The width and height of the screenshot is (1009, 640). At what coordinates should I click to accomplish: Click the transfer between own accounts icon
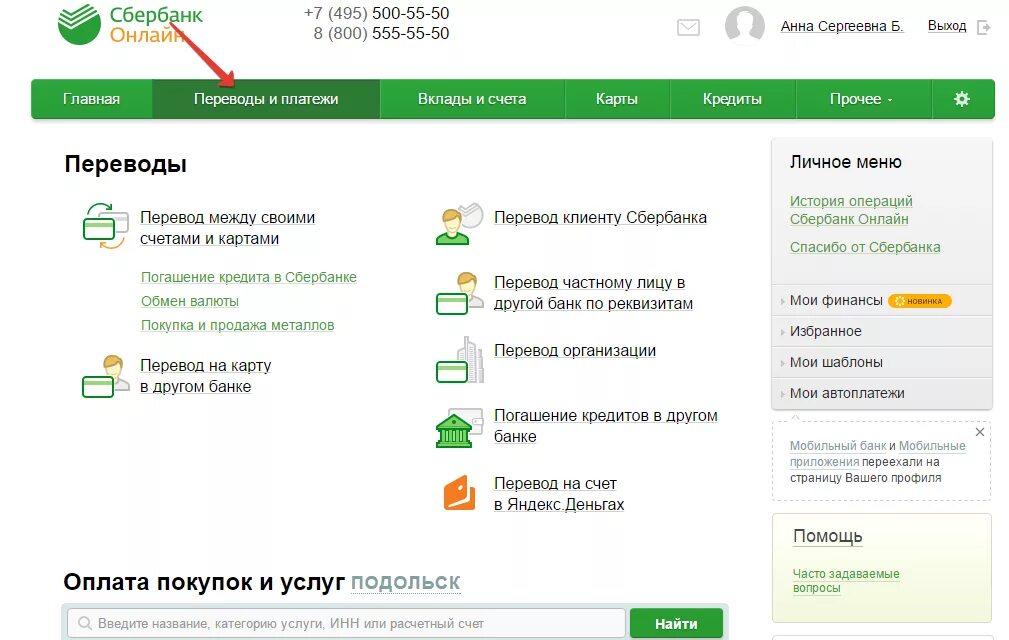pyautogui.click(x=106, y=226)
